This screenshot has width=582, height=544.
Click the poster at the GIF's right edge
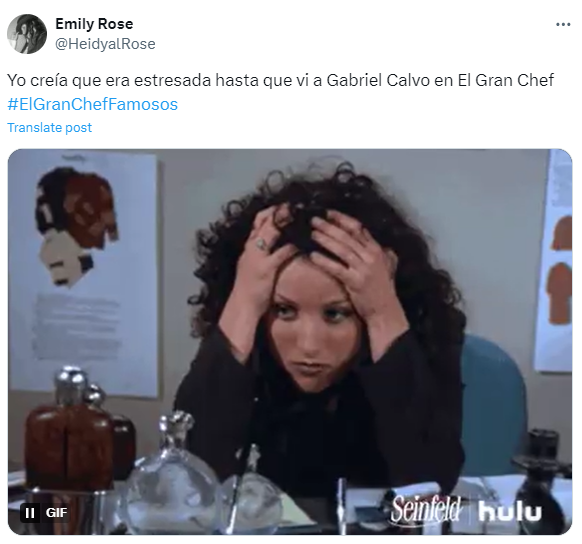554,260
